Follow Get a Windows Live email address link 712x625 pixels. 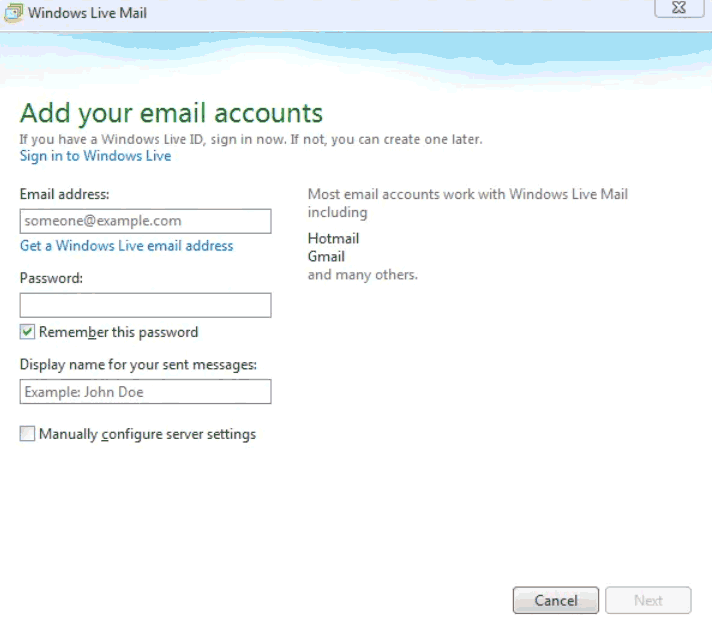coord(126,246)
